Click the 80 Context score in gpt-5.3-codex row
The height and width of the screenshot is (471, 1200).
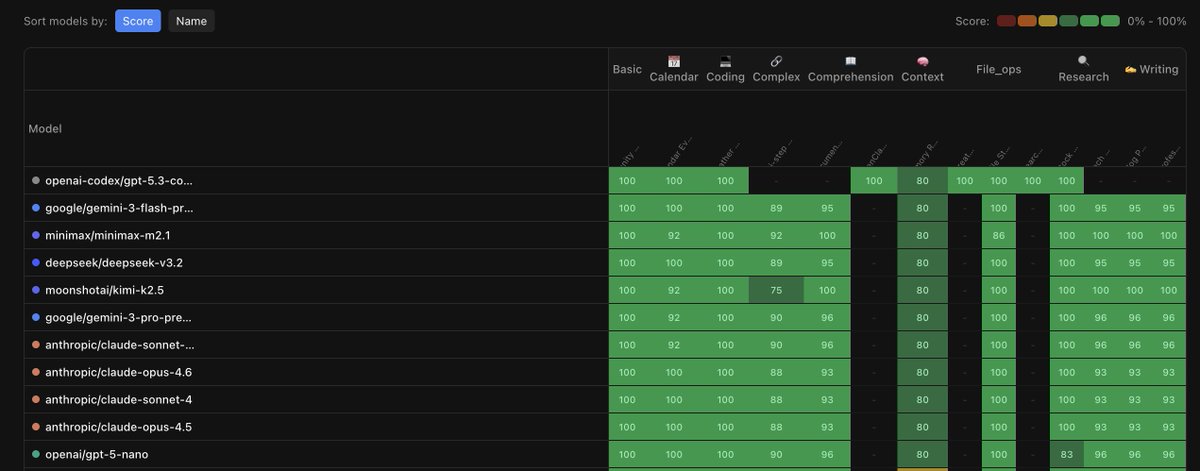click(x=922, y=181)
